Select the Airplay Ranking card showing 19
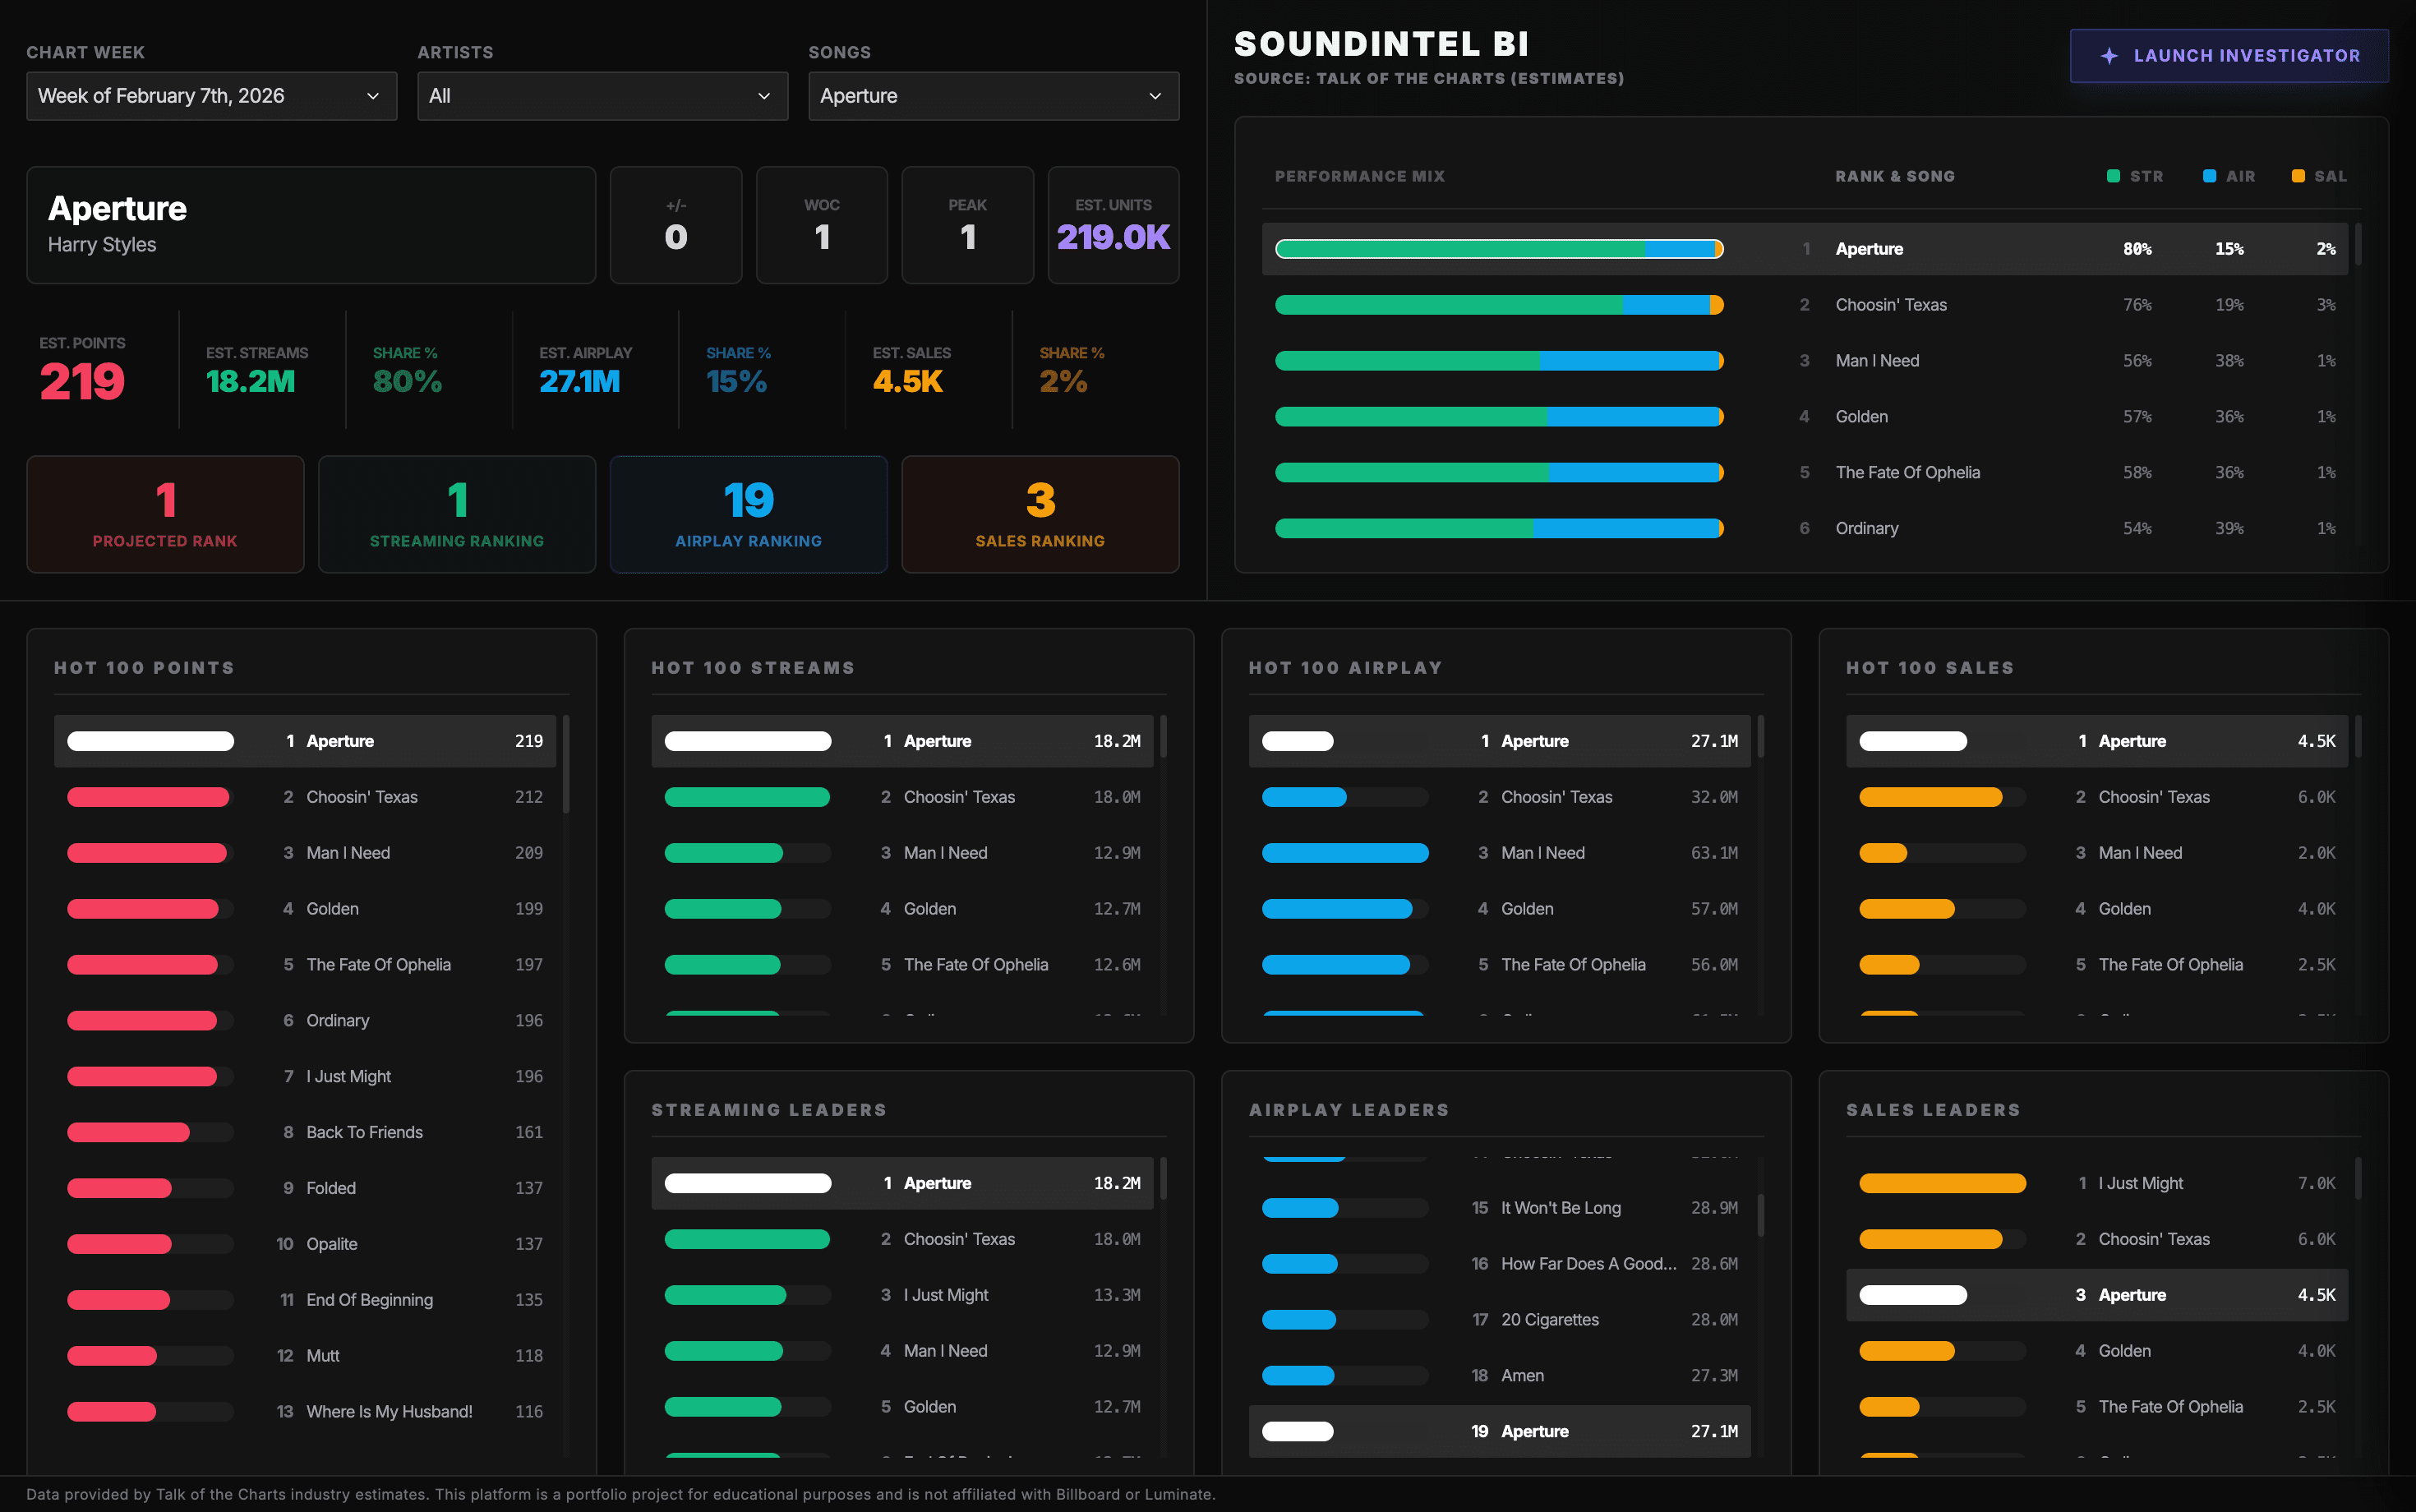Image resolution: width=2416 pixels, height=1512 pixels. 748,514
